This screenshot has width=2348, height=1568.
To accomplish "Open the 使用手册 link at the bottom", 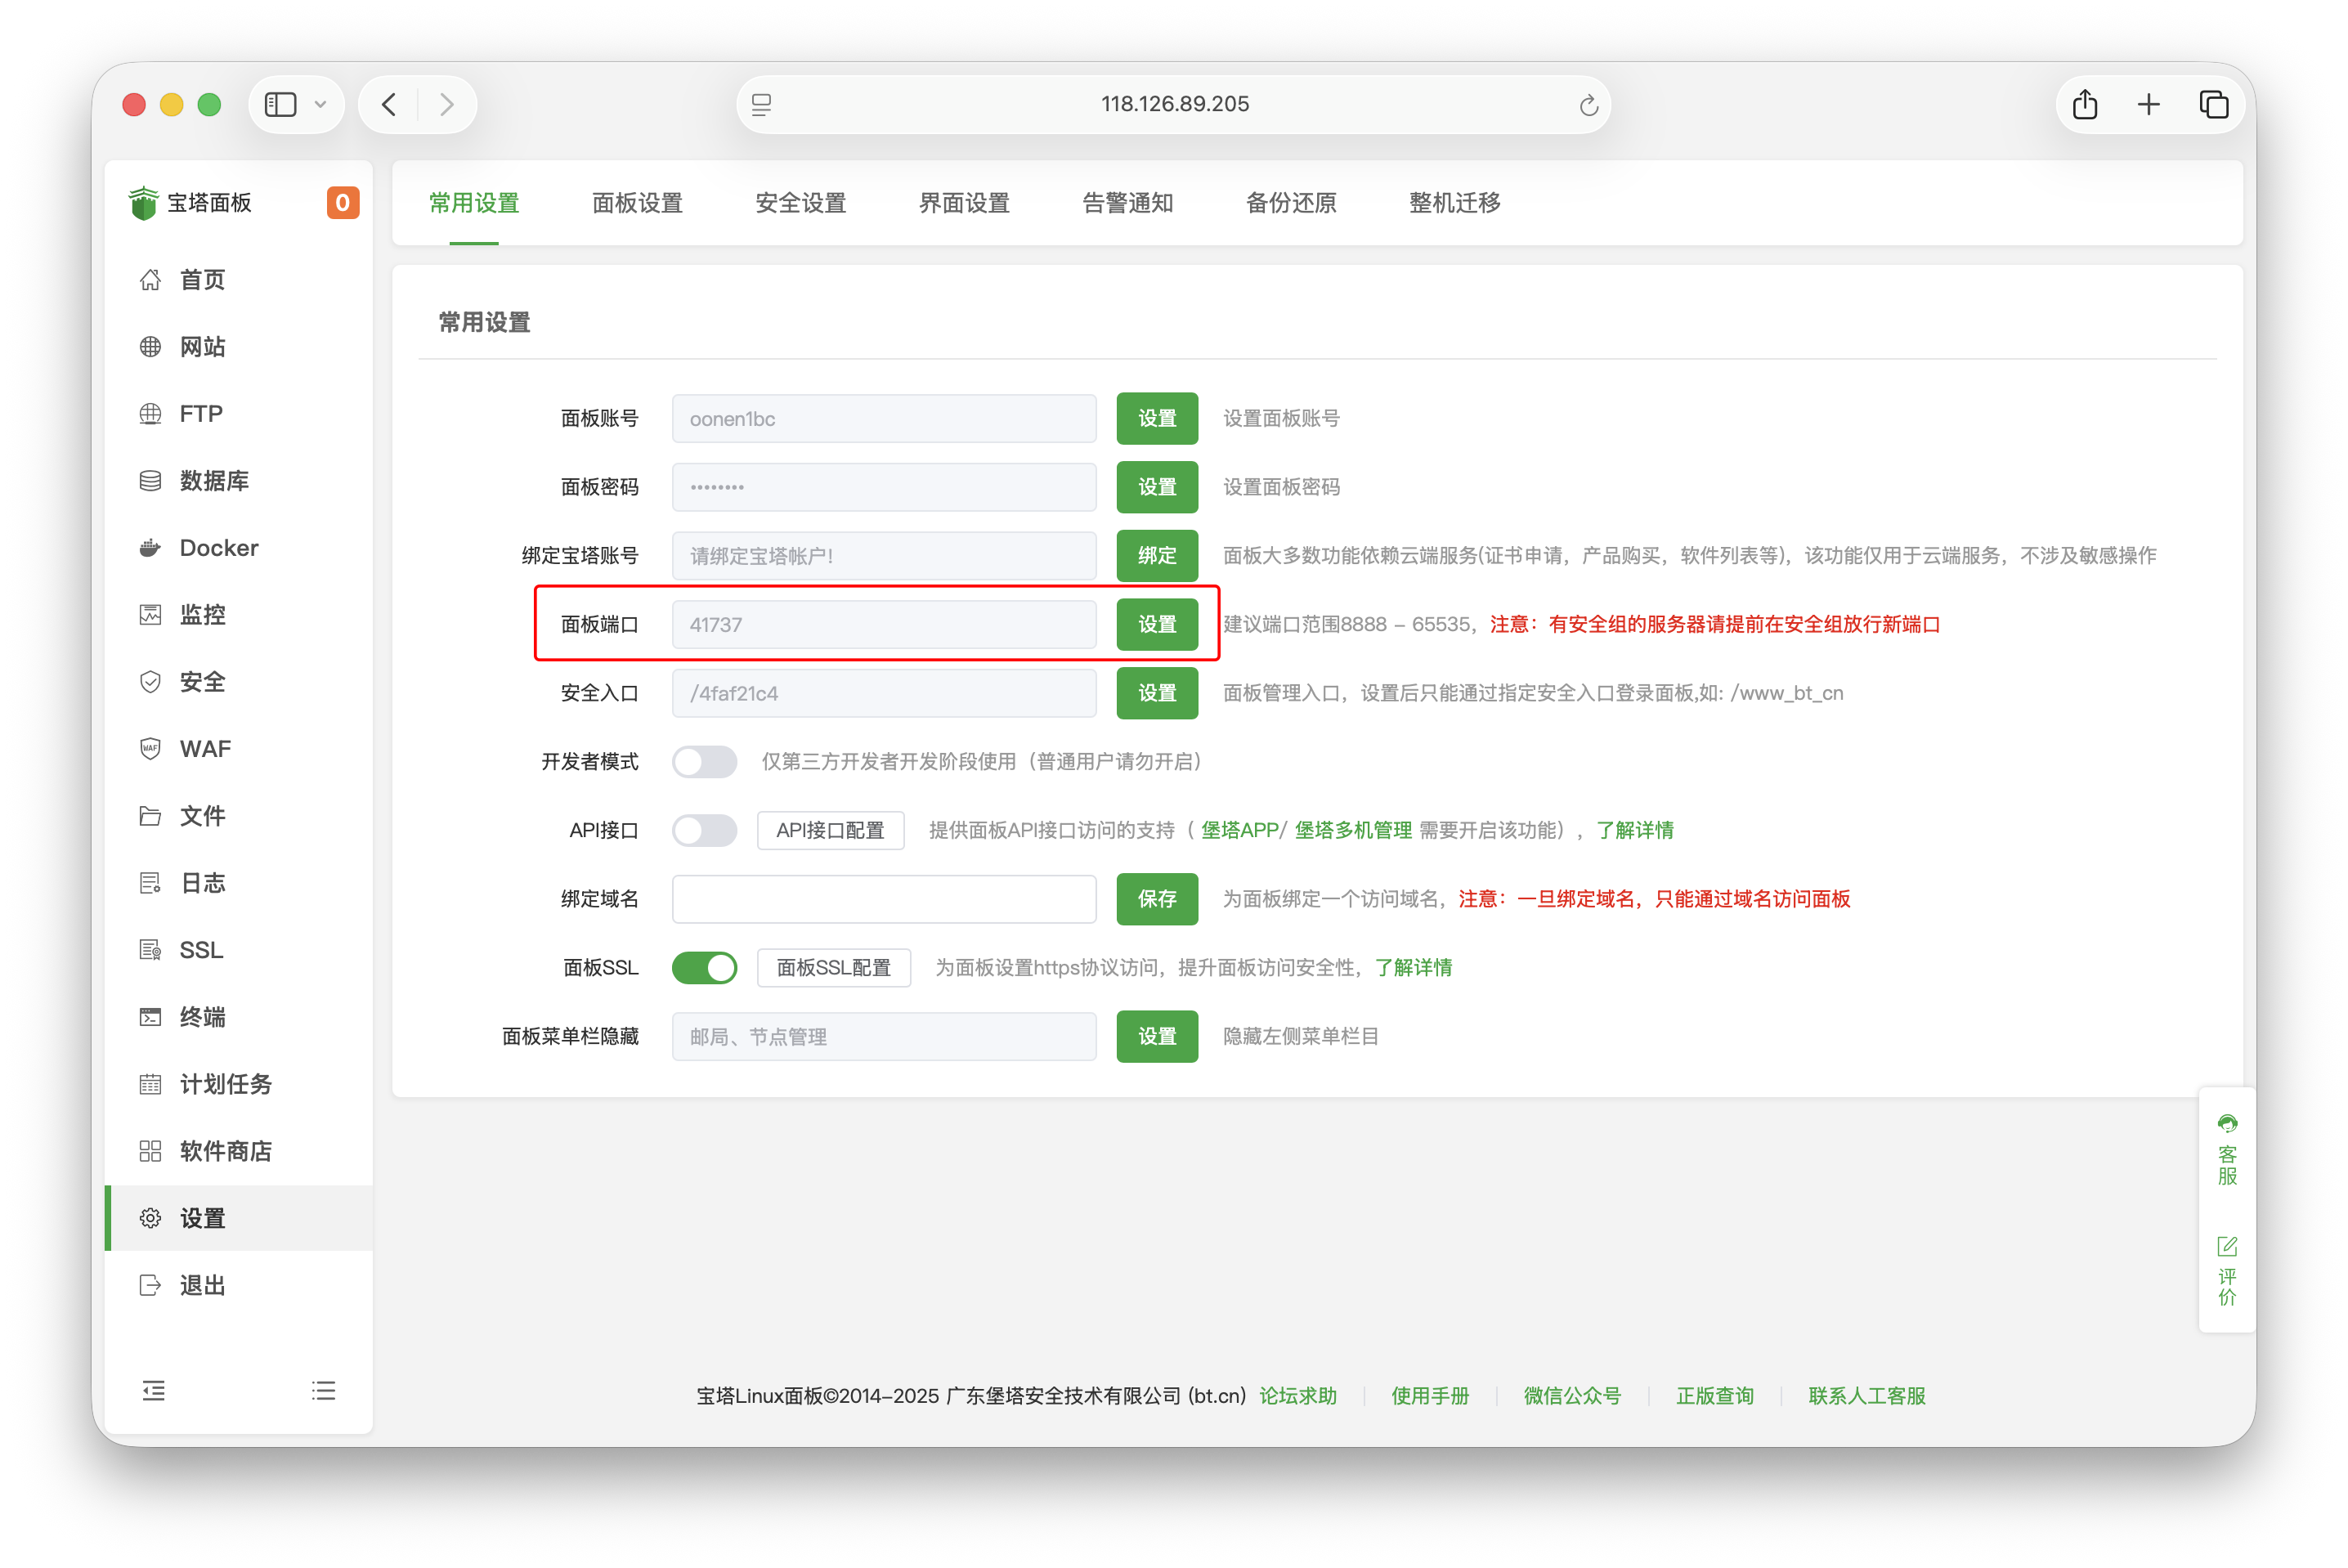I will 1430,1396.
